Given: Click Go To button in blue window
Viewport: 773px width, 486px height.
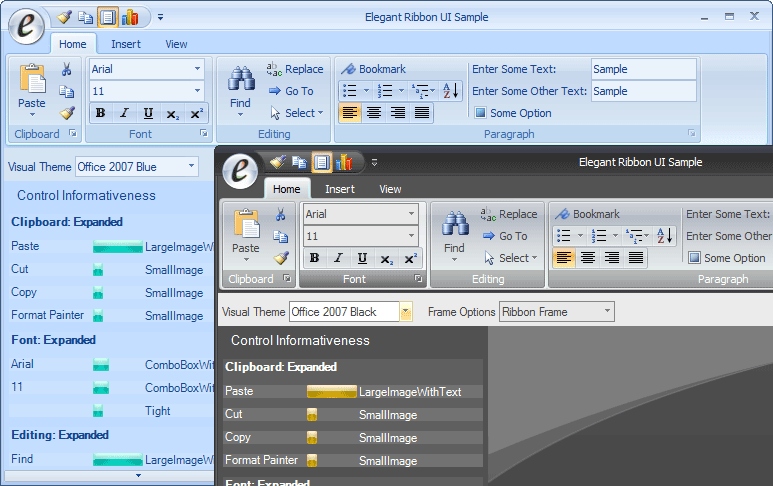Looking at the screenshot, I should click(291, 91).
